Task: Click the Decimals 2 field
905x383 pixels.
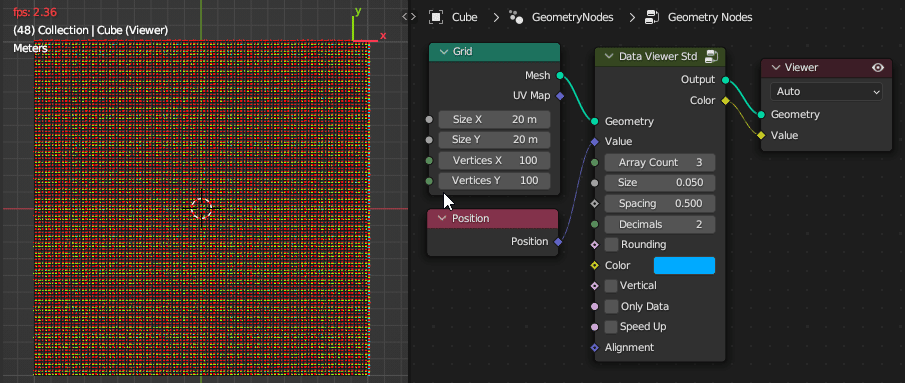Action: tap(660, 224)
